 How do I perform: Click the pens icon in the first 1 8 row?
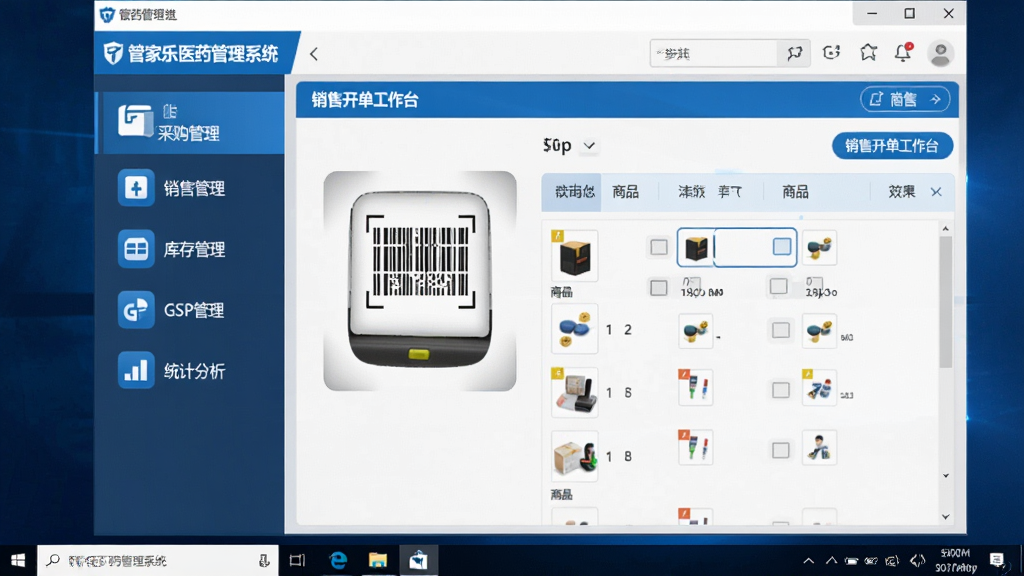coord(695,387)
